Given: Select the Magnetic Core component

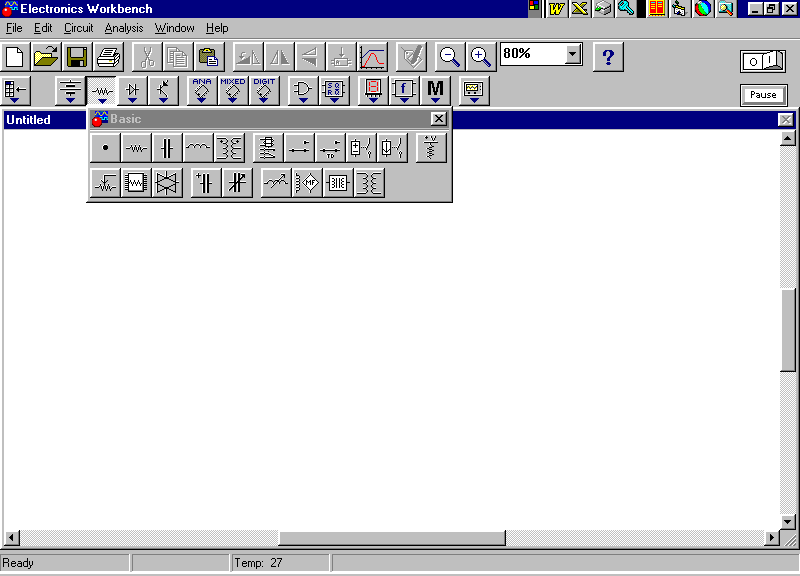Looking at the screenshot, I should (x=338, y=183).
